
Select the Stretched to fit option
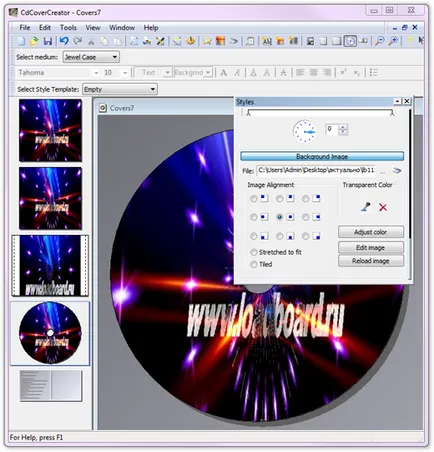[276, 252]
